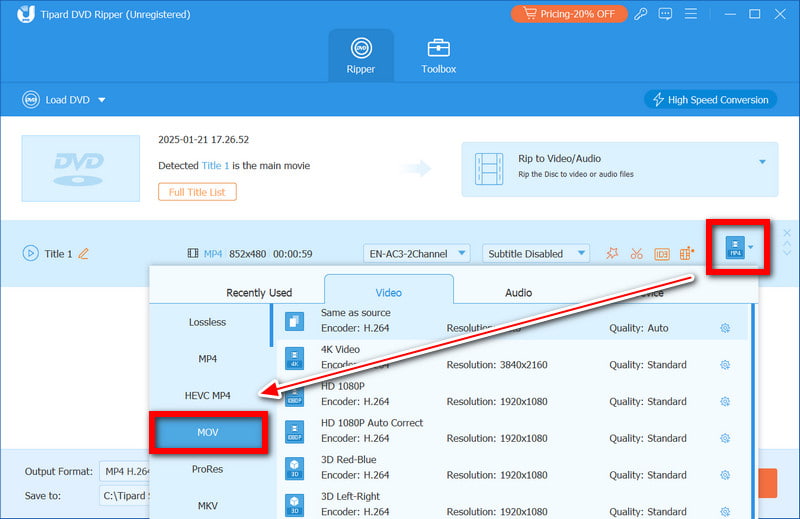Click the Same as source preset icon
800x519 pixels.
coord(294,322)
